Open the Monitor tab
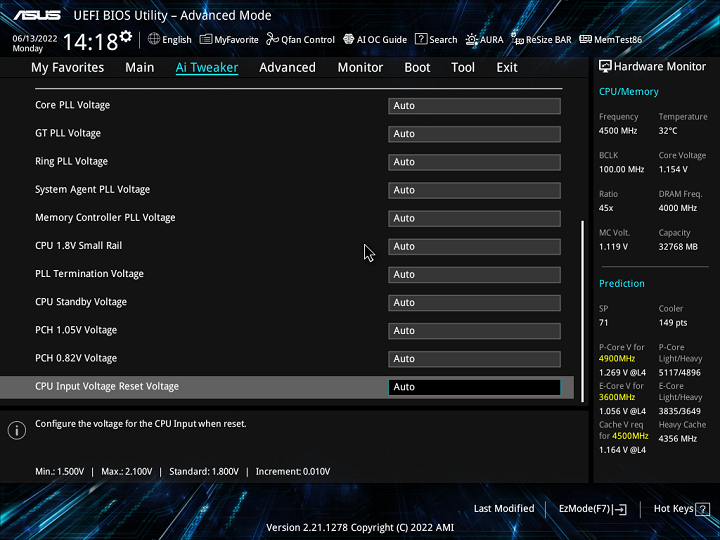 pyautogui.click(x=360, y=68)
